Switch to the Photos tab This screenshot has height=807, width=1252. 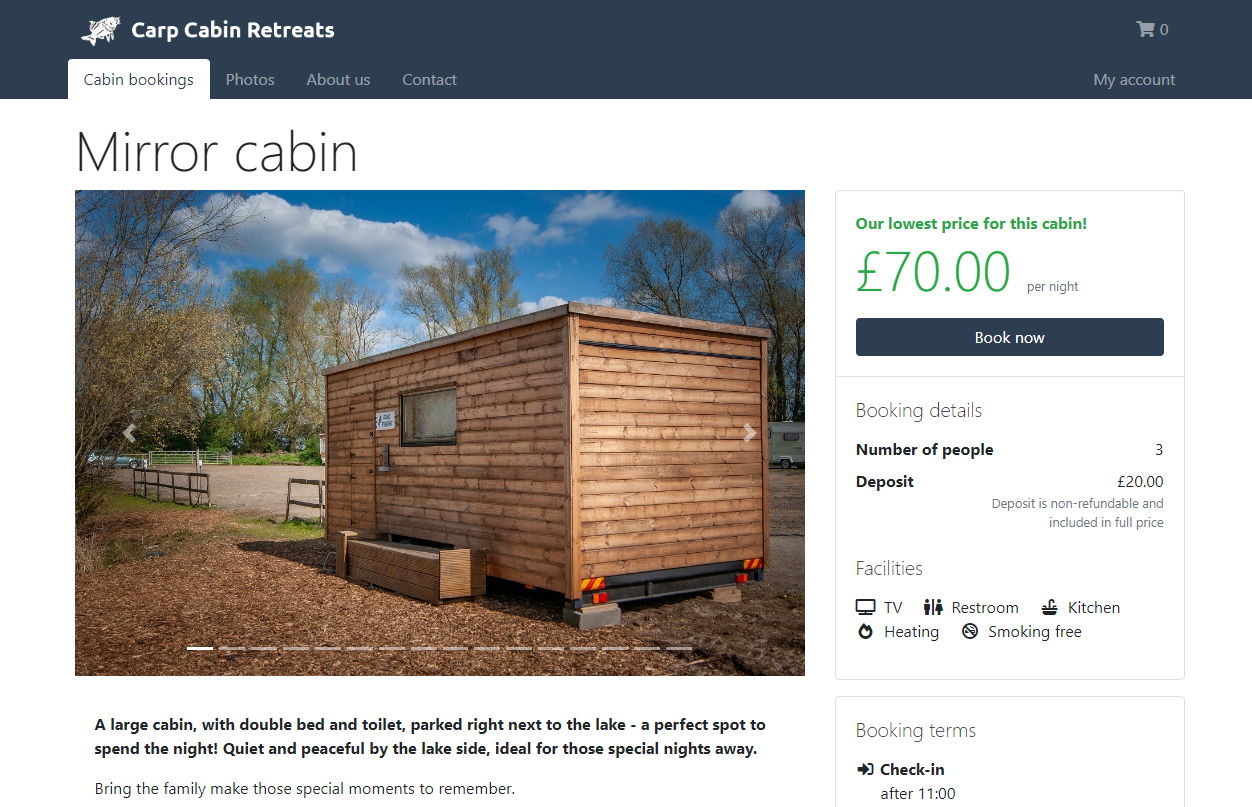250,79
